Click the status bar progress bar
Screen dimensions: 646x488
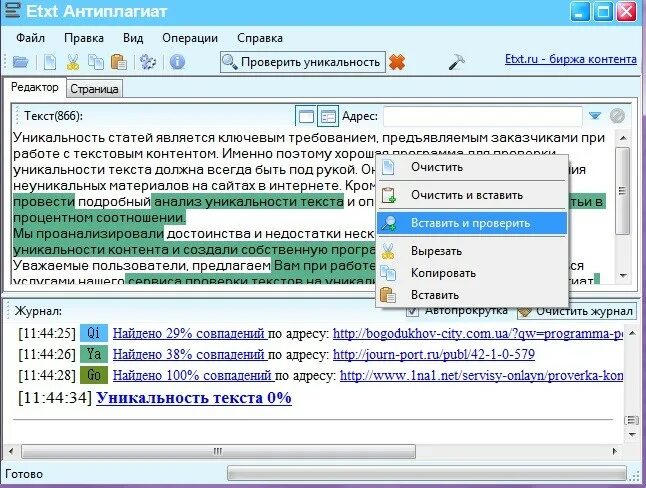[x=427, y=474]
